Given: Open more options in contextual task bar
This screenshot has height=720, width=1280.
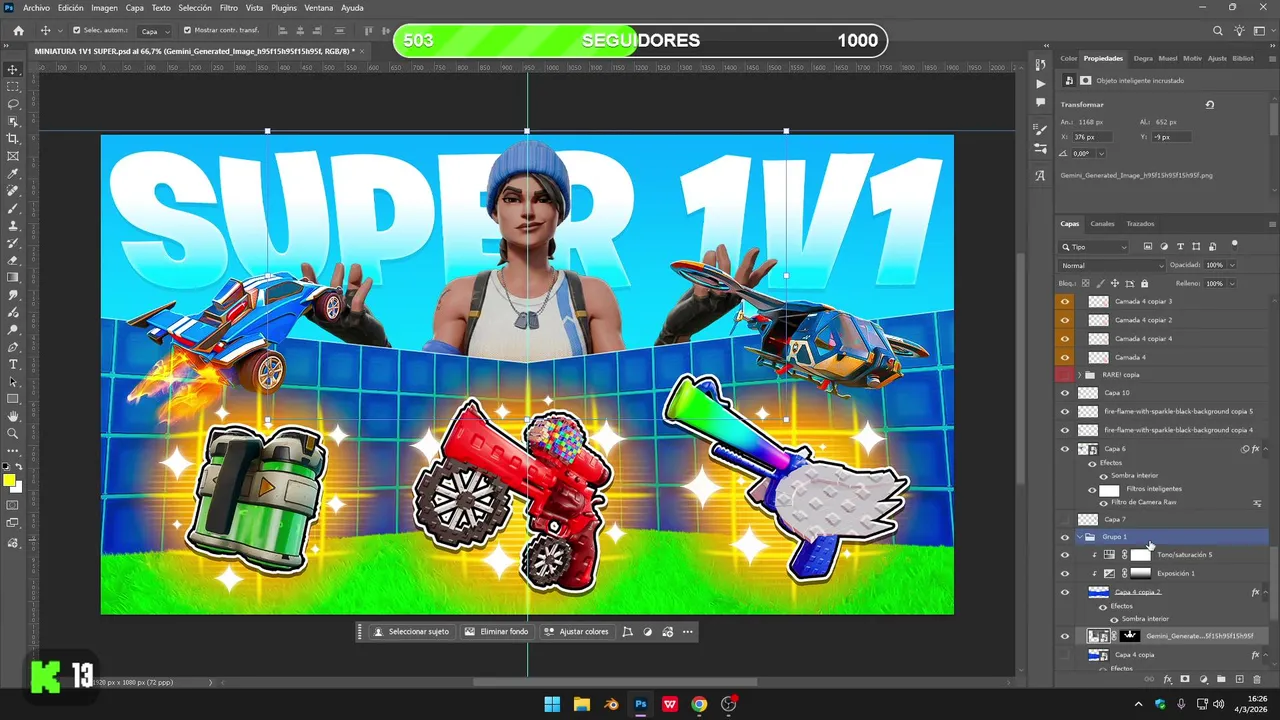Looking at the screenshot, I should tap(686, 632).
